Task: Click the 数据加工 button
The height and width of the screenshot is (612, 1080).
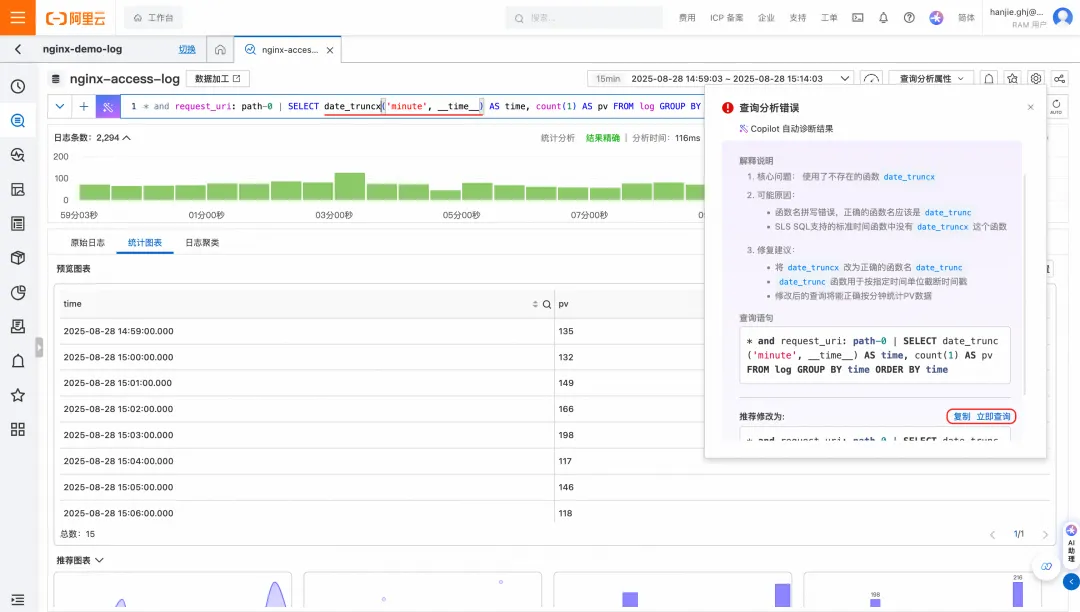Action: [x=218, y=78]
